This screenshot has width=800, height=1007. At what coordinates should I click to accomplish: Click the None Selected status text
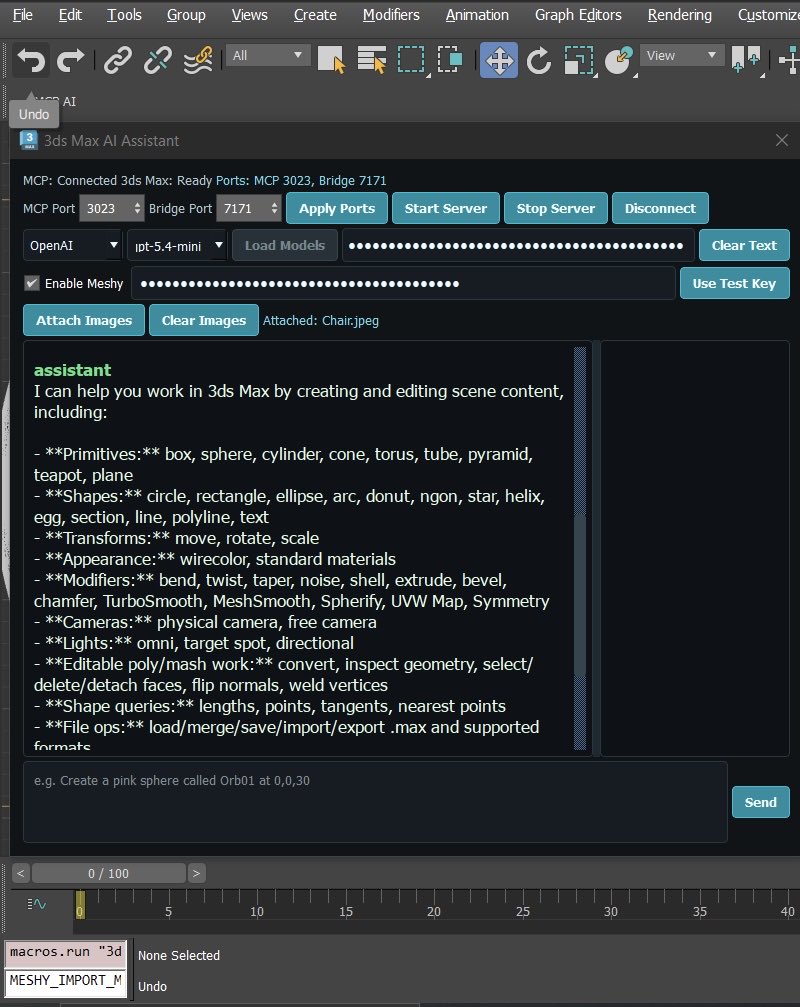178,955
